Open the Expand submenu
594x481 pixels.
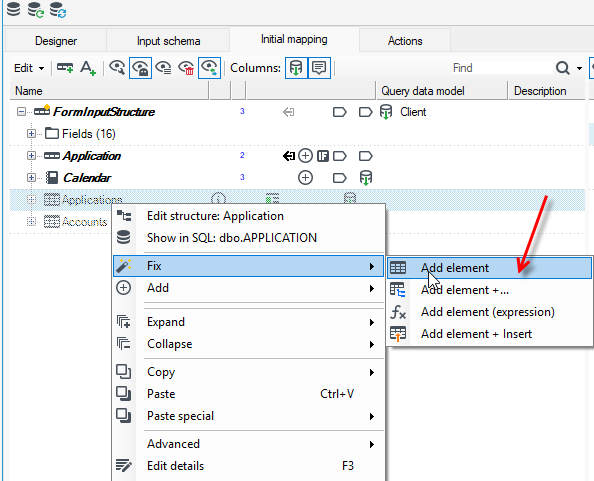(x=249, y=322)
